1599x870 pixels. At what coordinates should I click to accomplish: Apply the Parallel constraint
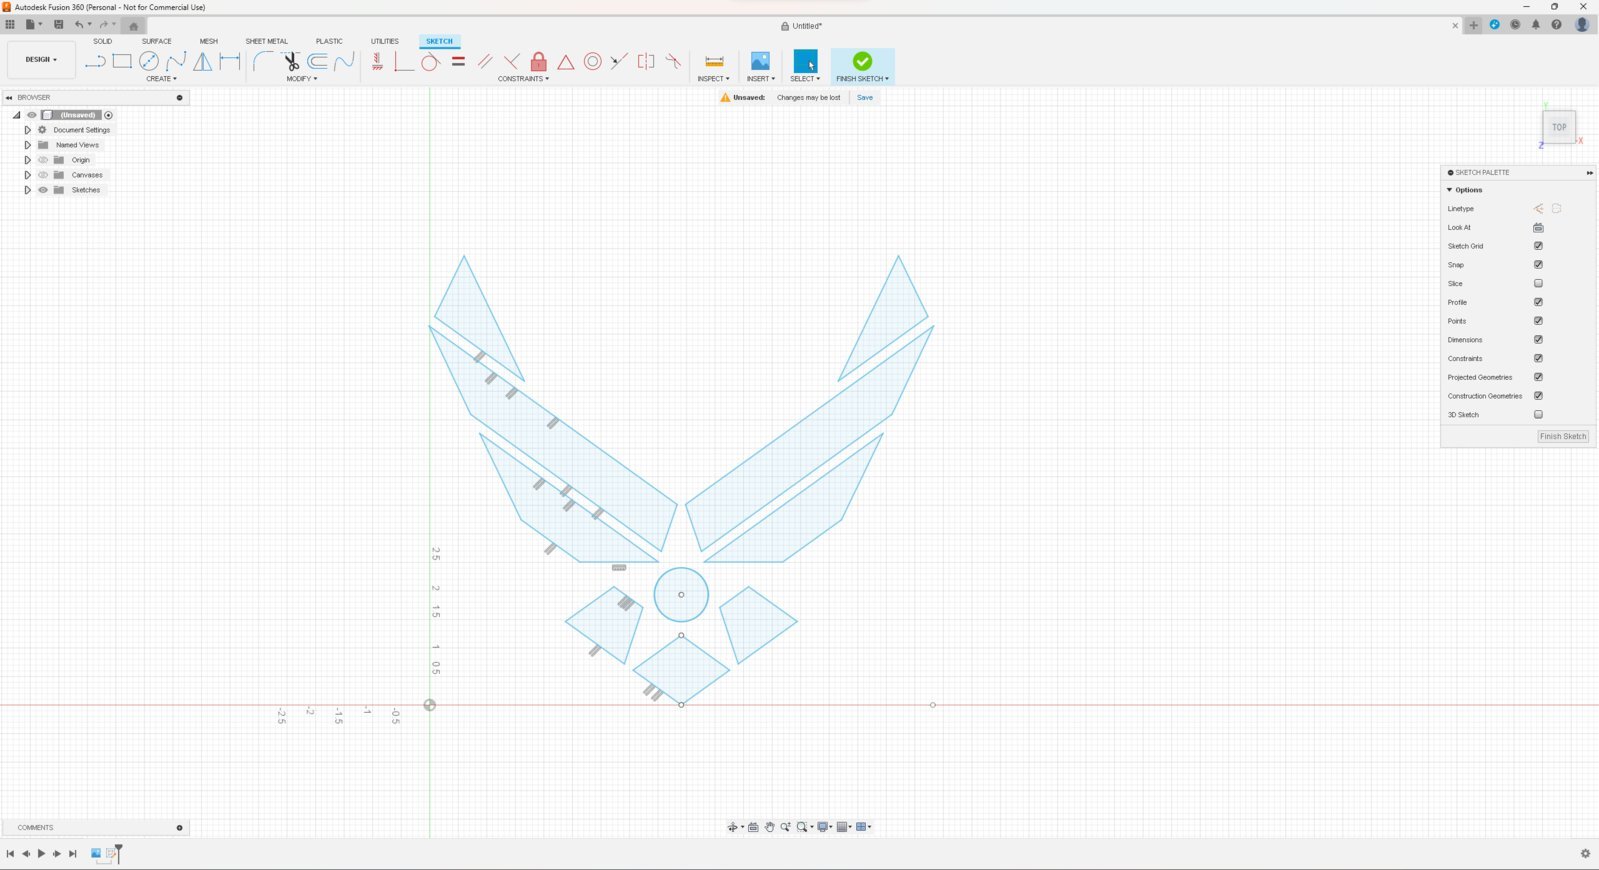(485, 62)
